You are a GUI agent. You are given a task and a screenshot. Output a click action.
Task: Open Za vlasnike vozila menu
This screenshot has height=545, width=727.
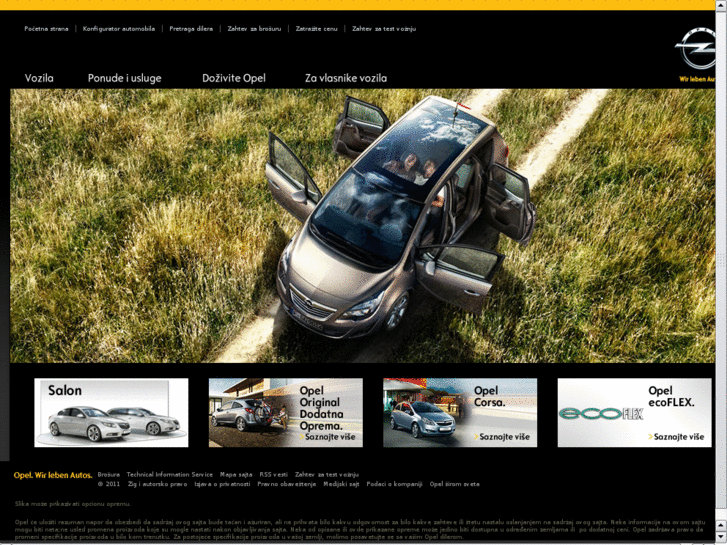pyautogui.click(x=346, y=78)
